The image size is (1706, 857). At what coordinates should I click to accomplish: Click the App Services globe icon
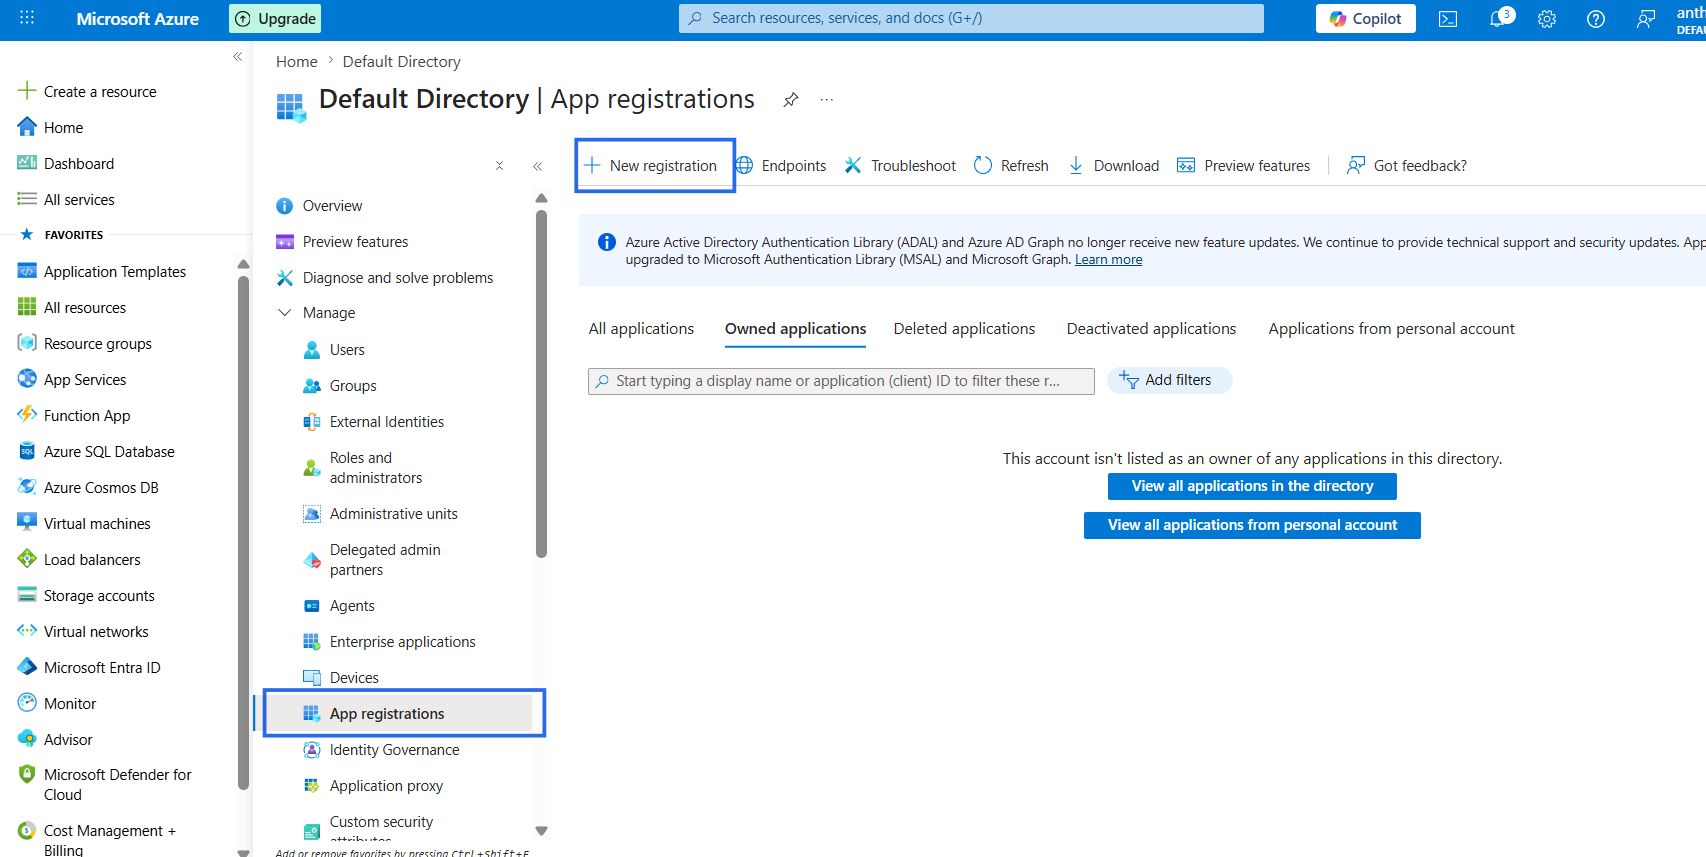point(27,379)
